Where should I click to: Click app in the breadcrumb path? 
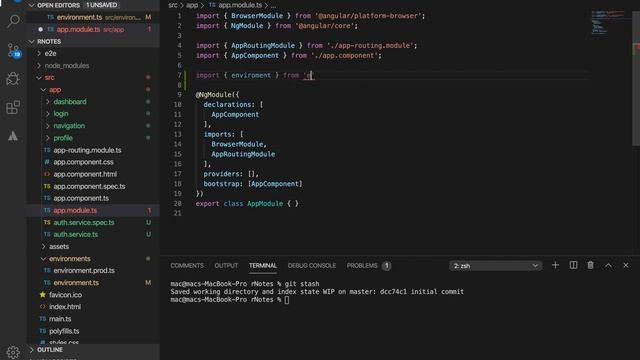coord(192,5)
